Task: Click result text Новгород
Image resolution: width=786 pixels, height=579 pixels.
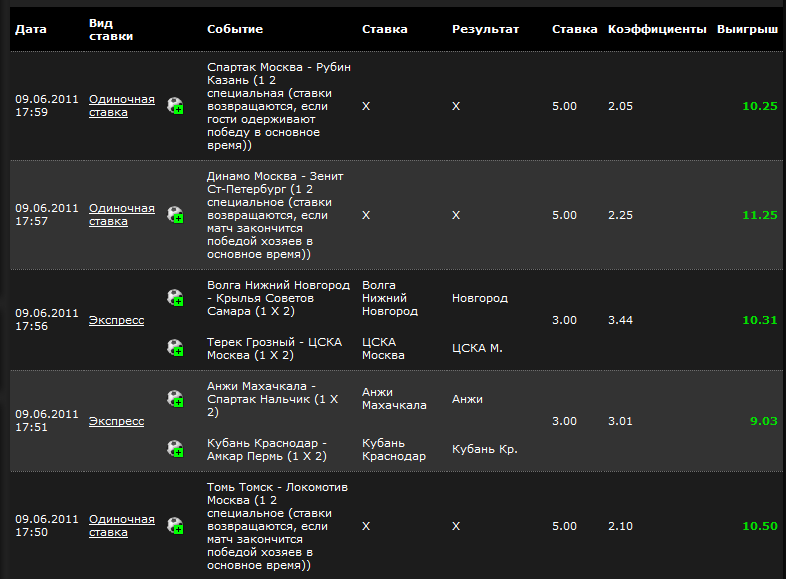Action: tap(480, 298)
